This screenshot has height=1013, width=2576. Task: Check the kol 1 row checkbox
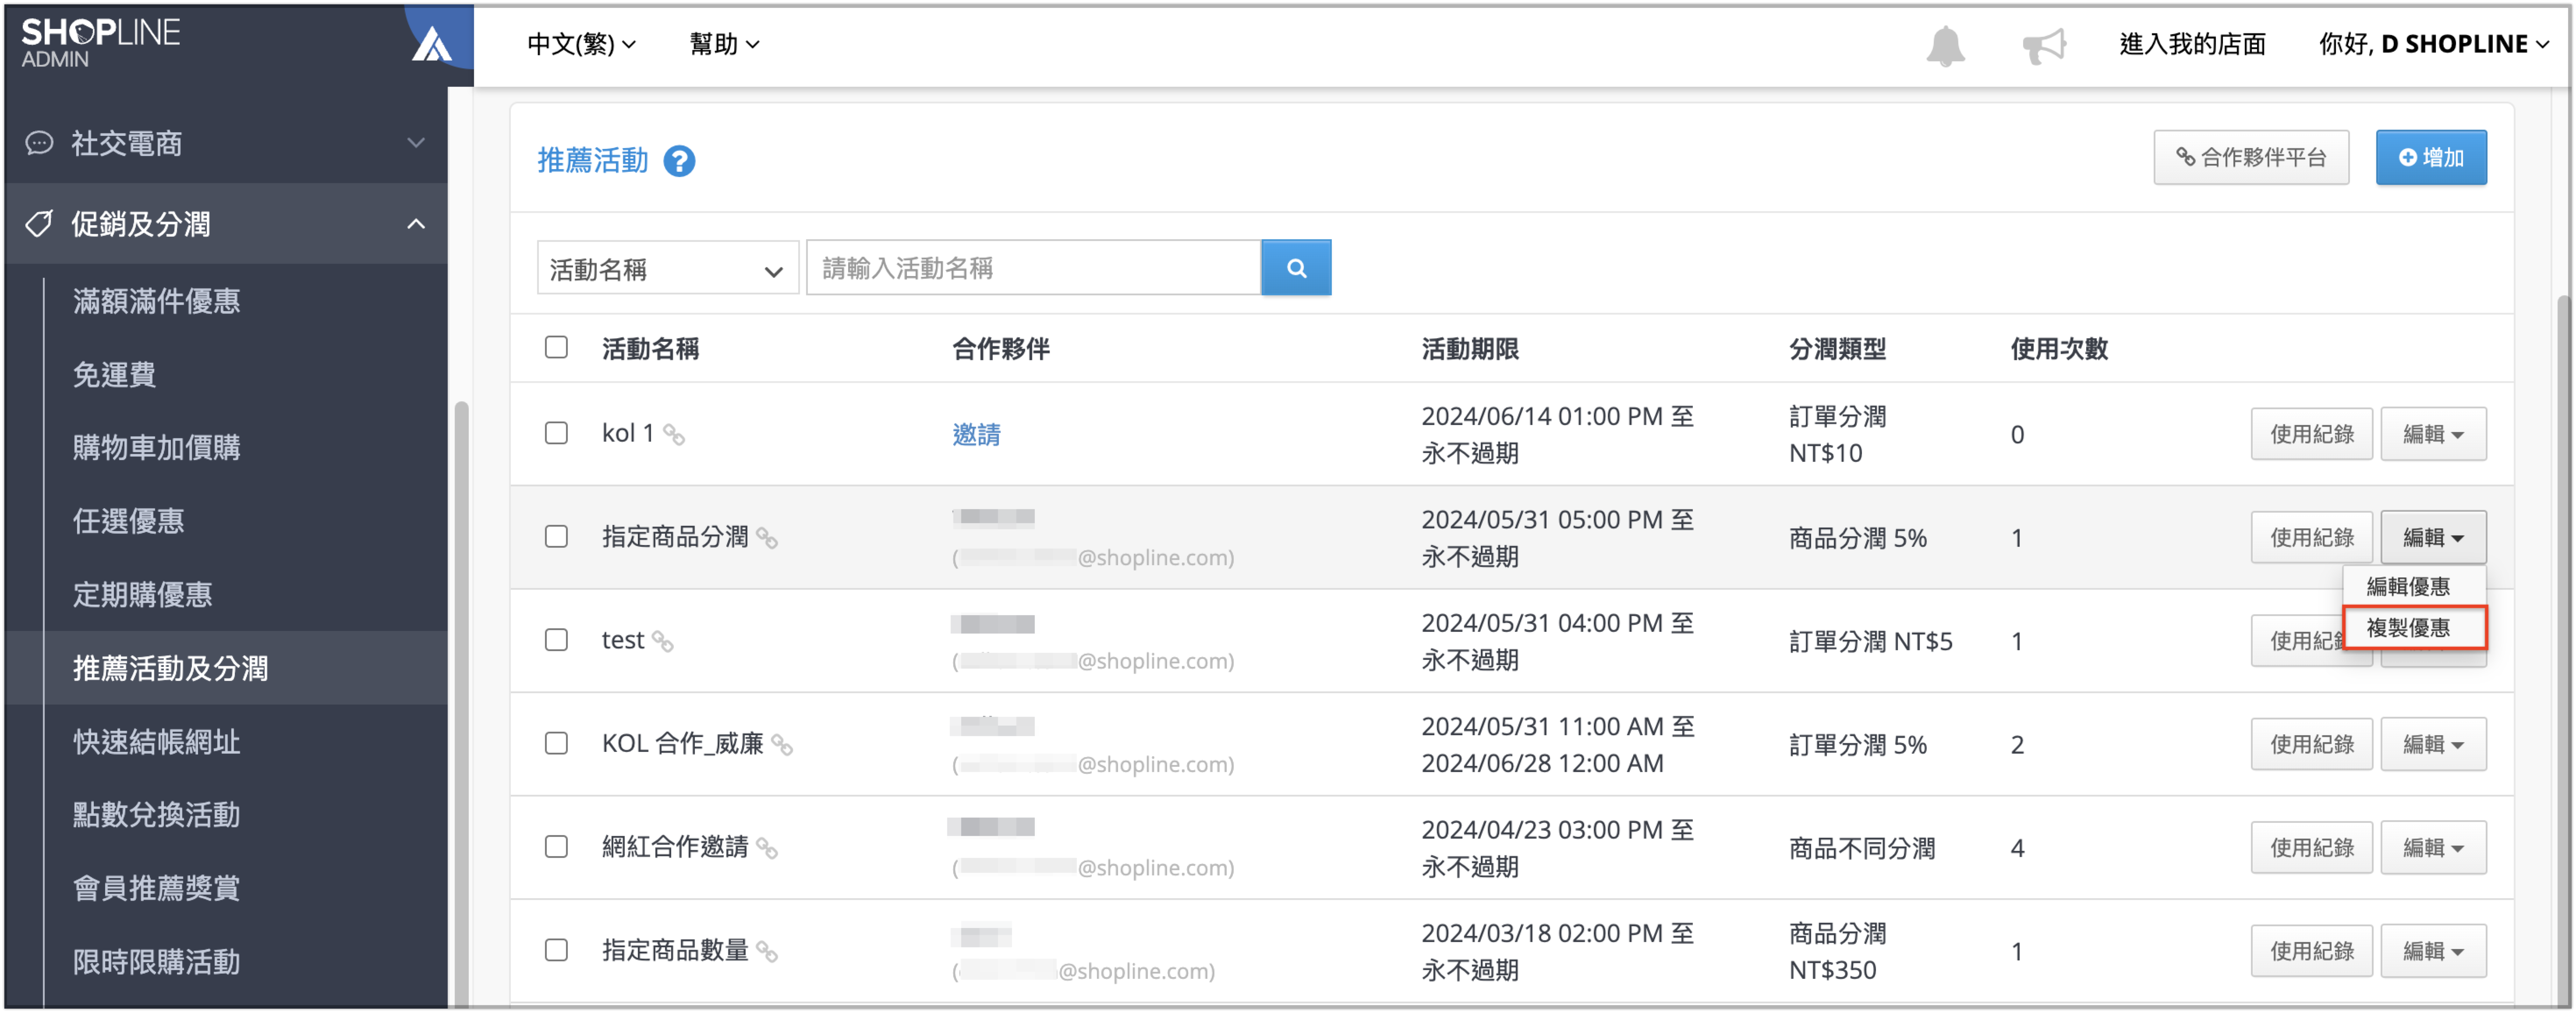coord(556,433)
